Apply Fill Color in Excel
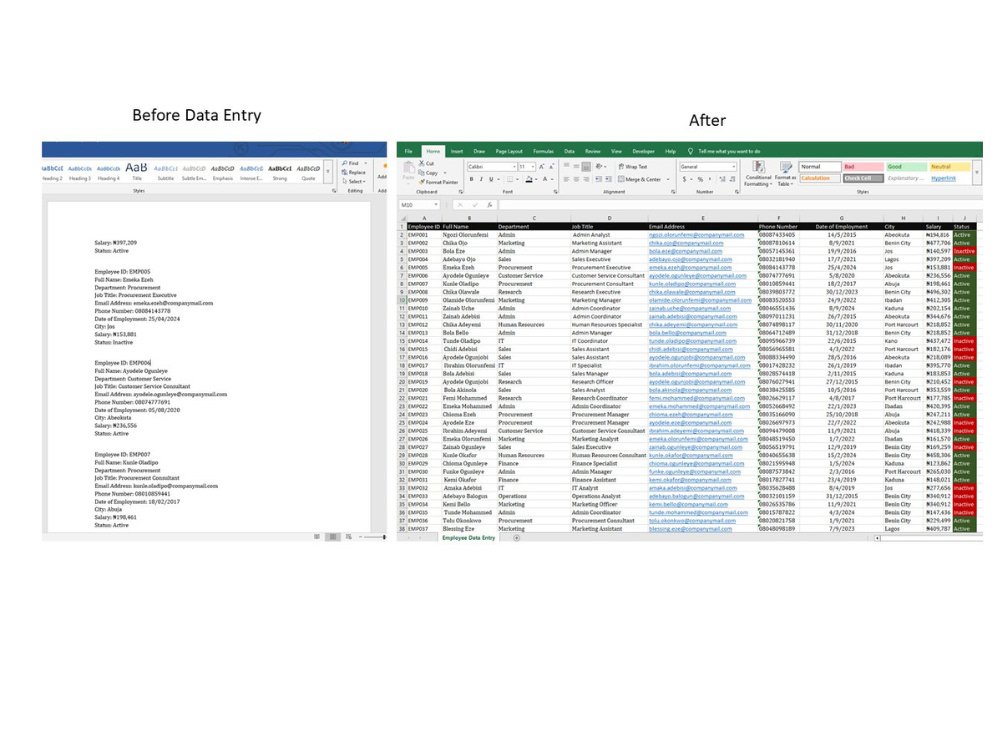Image resolution: width=1000 pixels, height=750 pixels. [528, 179]
